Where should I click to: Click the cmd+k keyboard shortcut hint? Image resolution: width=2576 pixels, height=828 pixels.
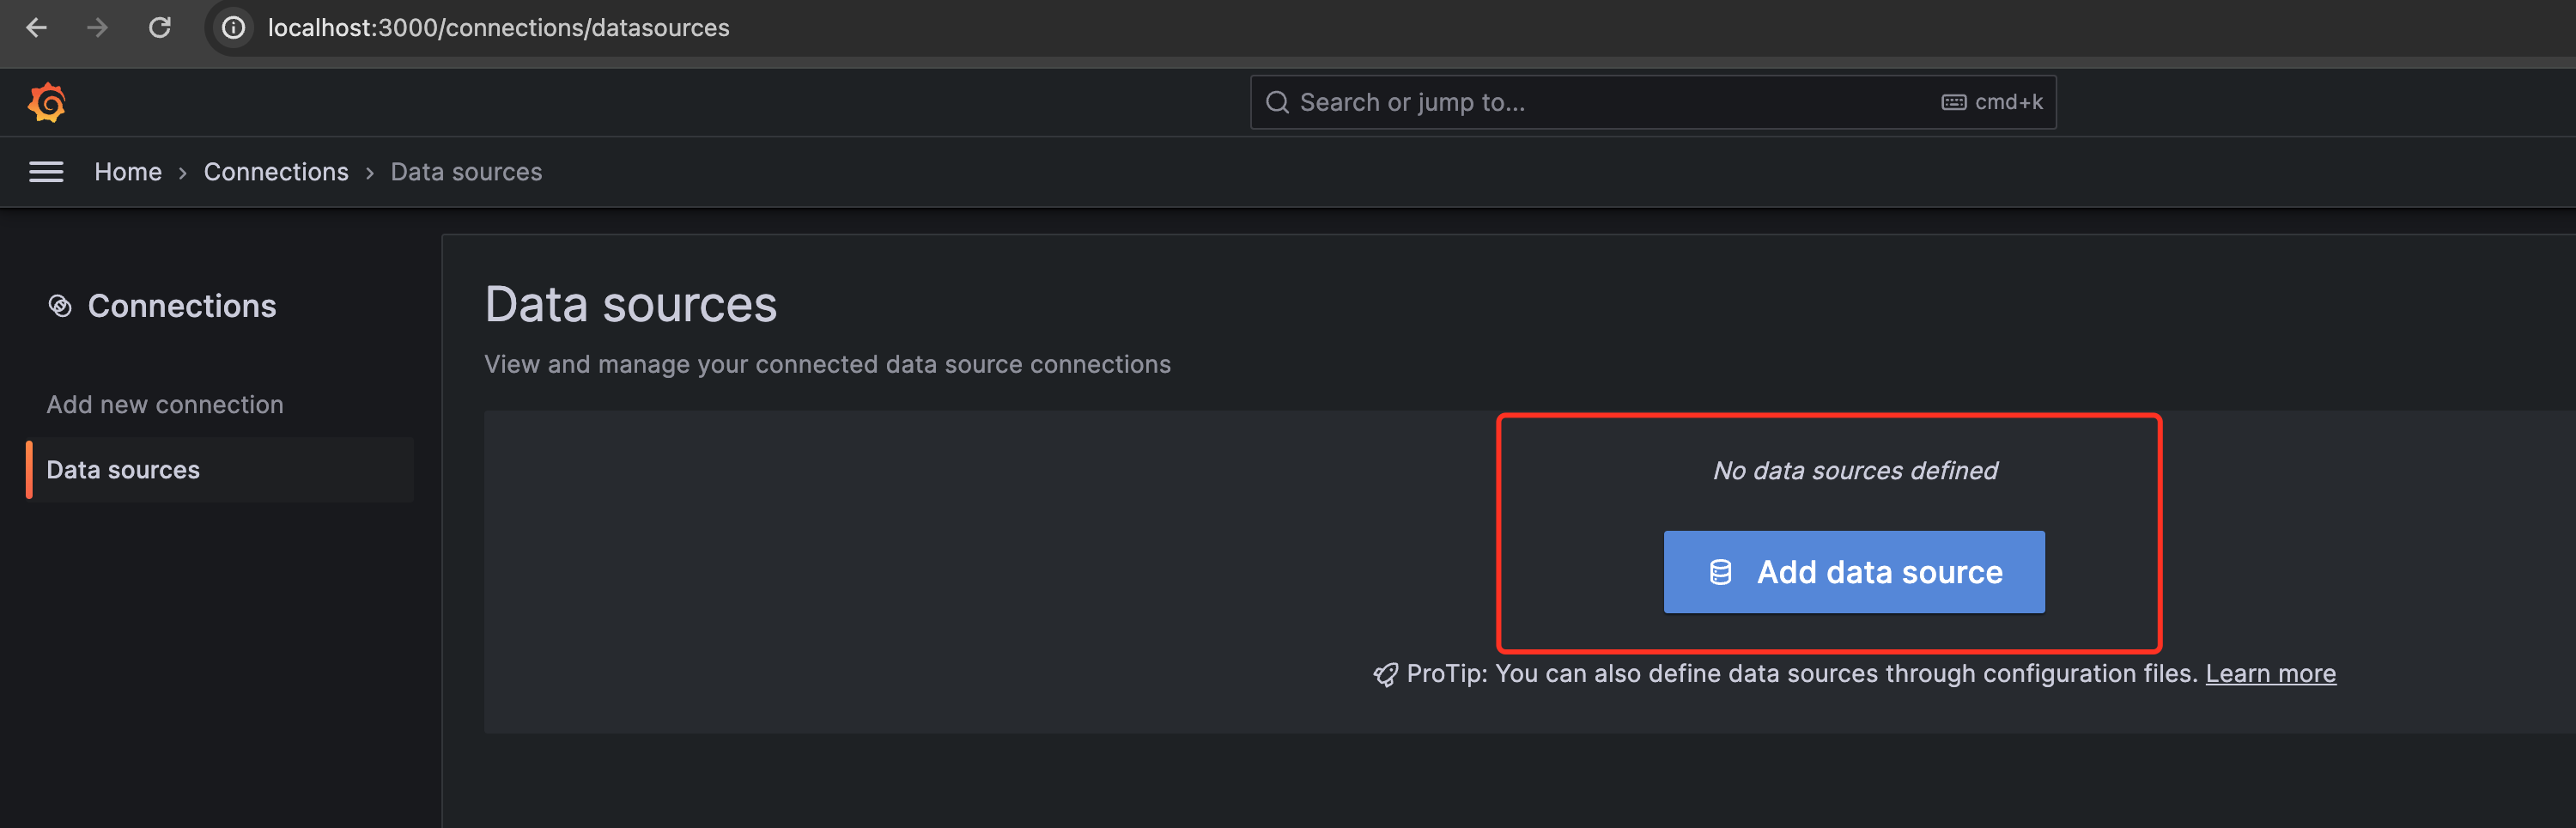1992,102
